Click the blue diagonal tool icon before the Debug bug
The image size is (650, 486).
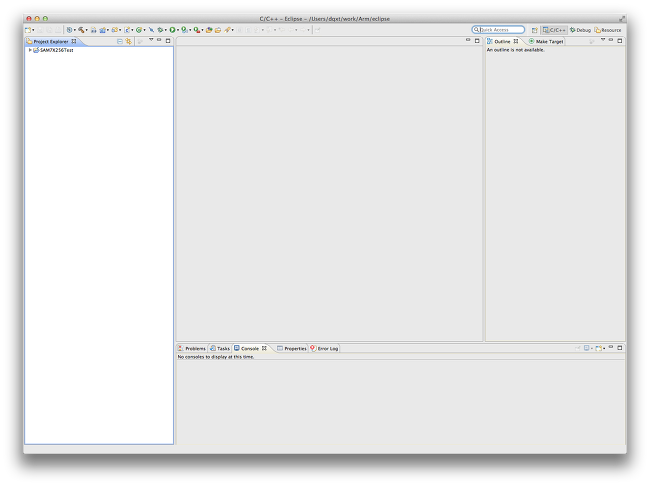click(x=151, y=30)
